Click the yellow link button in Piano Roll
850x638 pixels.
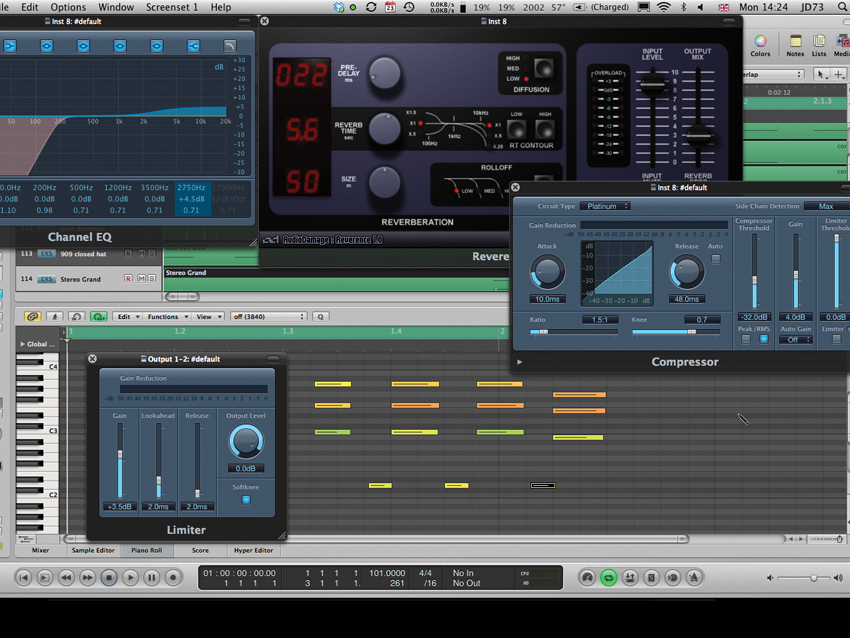[x=33, y=317]
